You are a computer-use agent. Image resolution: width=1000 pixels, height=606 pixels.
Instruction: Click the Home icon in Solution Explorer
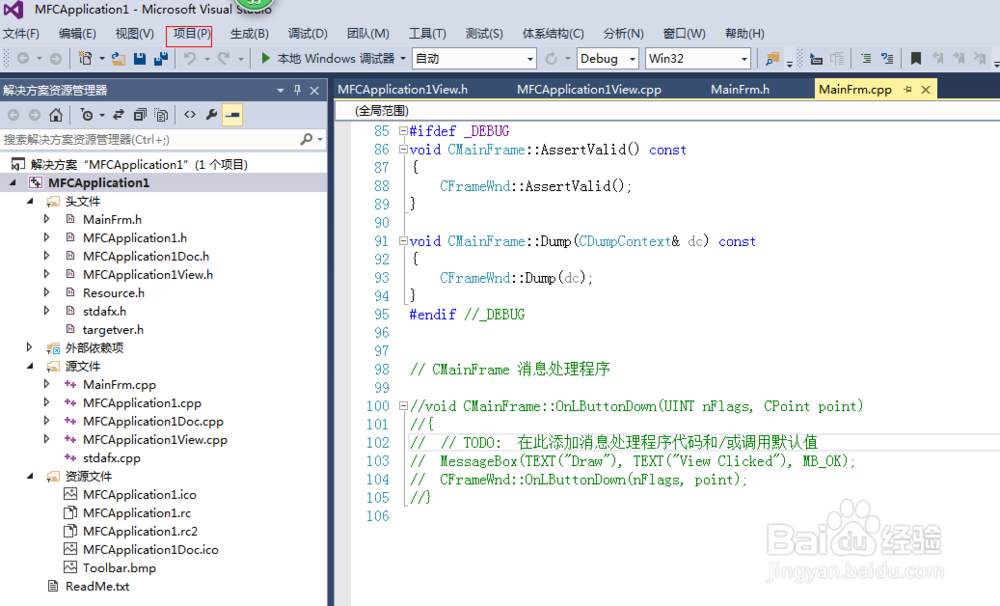pyautogui.click(x=56, y=115)
